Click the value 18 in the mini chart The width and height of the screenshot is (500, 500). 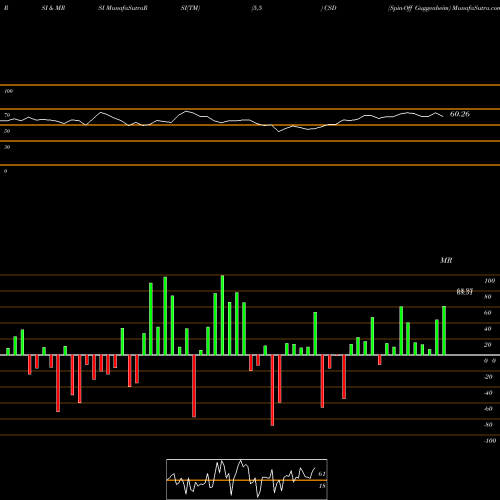[x=322, y=486]
